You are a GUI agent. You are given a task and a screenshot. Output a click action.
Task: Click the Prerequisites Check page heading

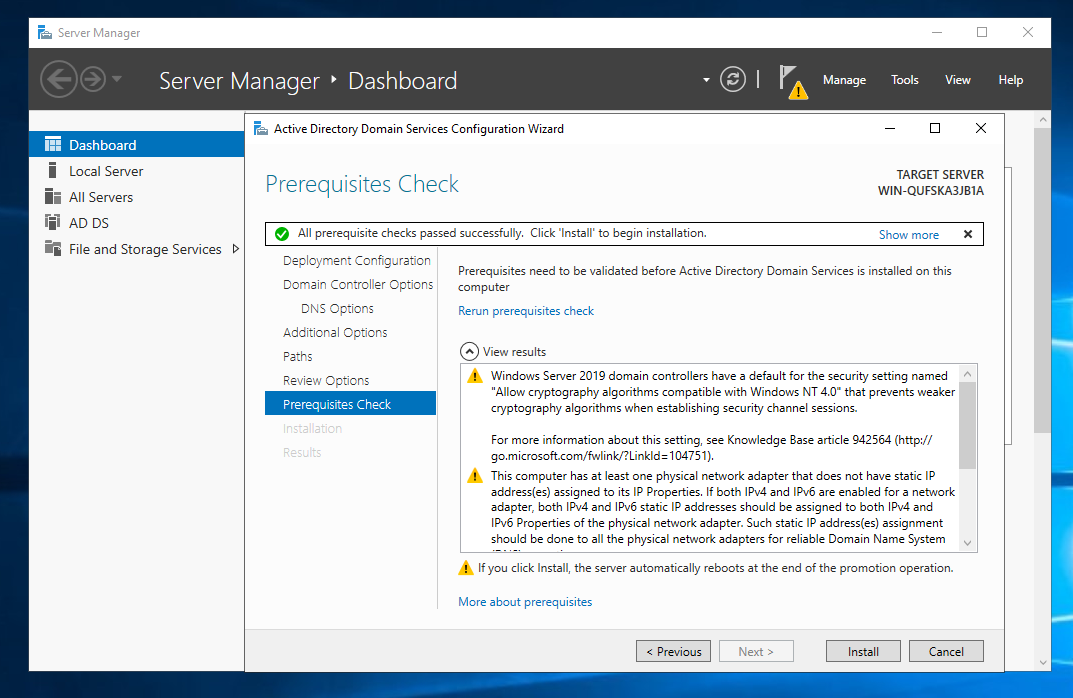pos(362,184)
